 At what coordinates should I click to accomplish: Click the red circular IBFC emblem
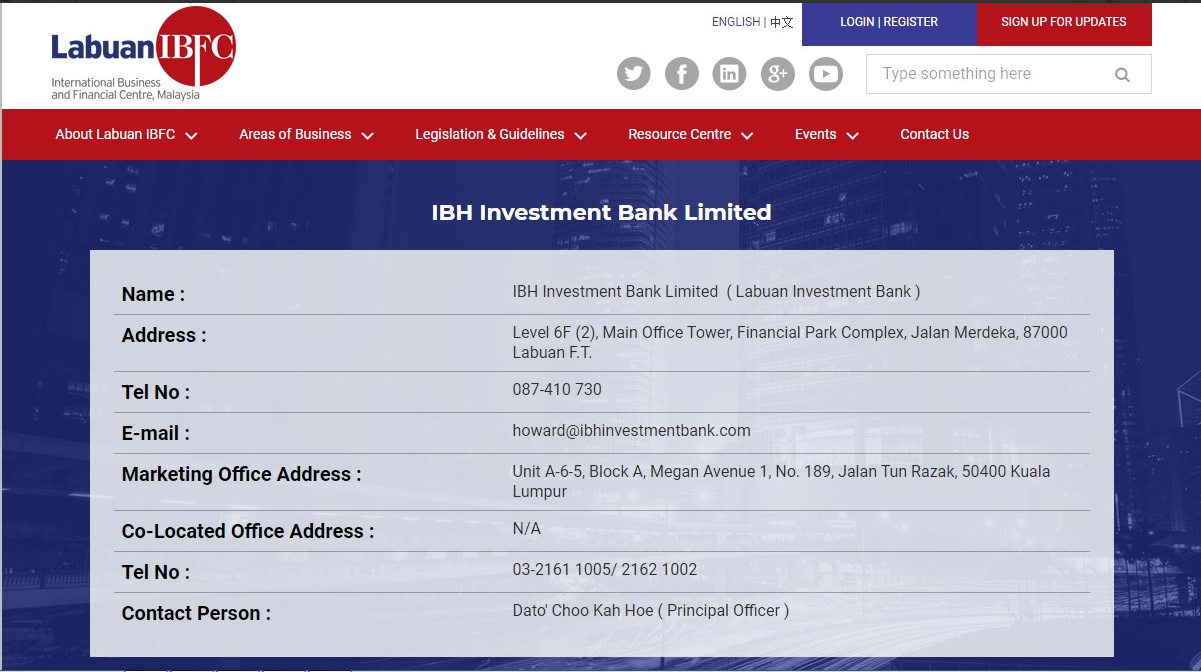(x=196, y=47)
